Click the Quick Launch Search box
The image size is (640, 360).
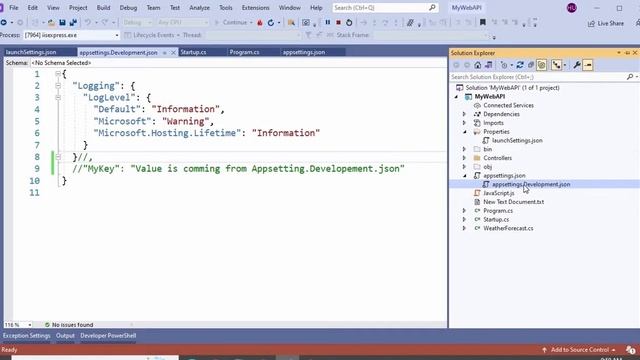385,8
